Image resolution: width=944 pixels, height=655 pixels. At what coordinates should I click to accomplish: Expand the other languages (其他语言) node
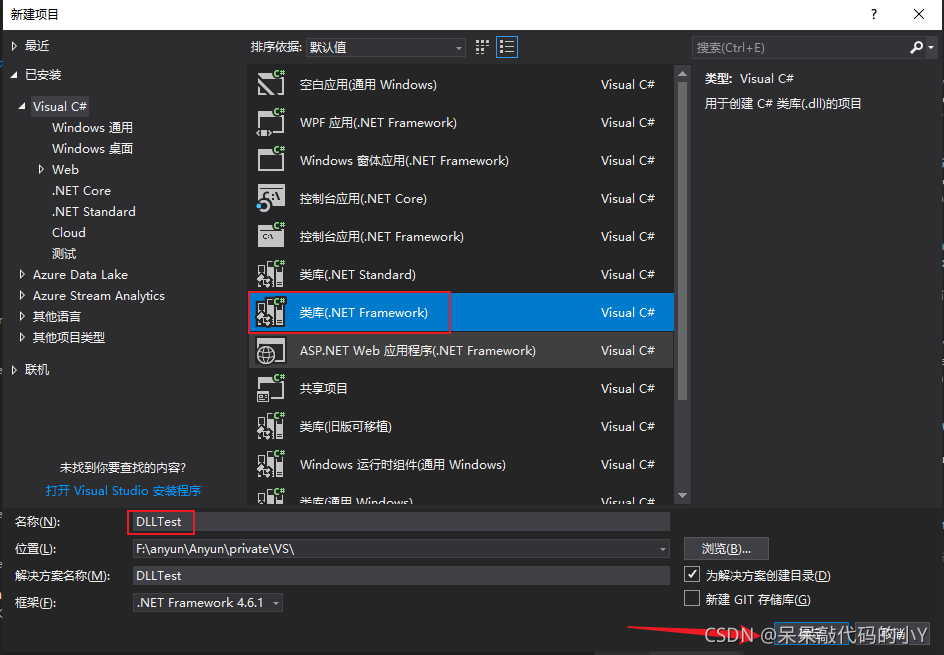22,317
